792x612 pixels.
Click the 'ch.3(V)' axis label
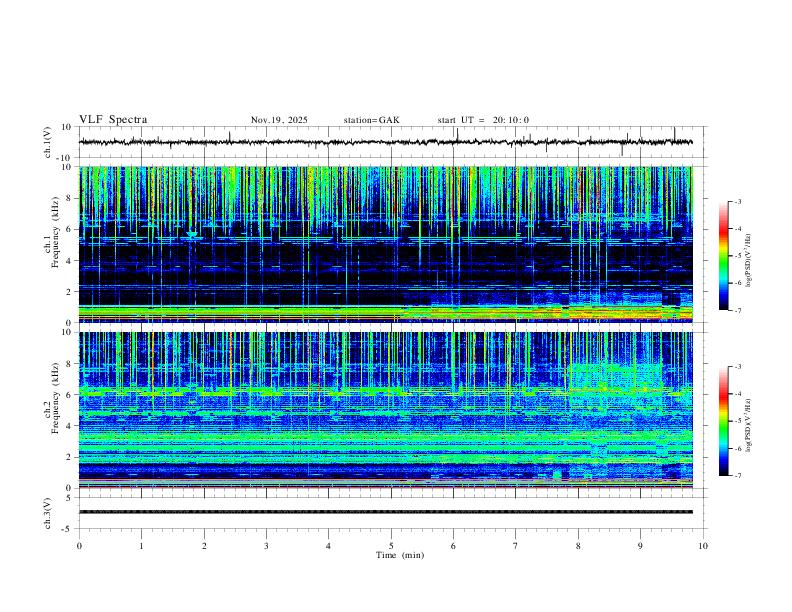[x=48, y=513]
